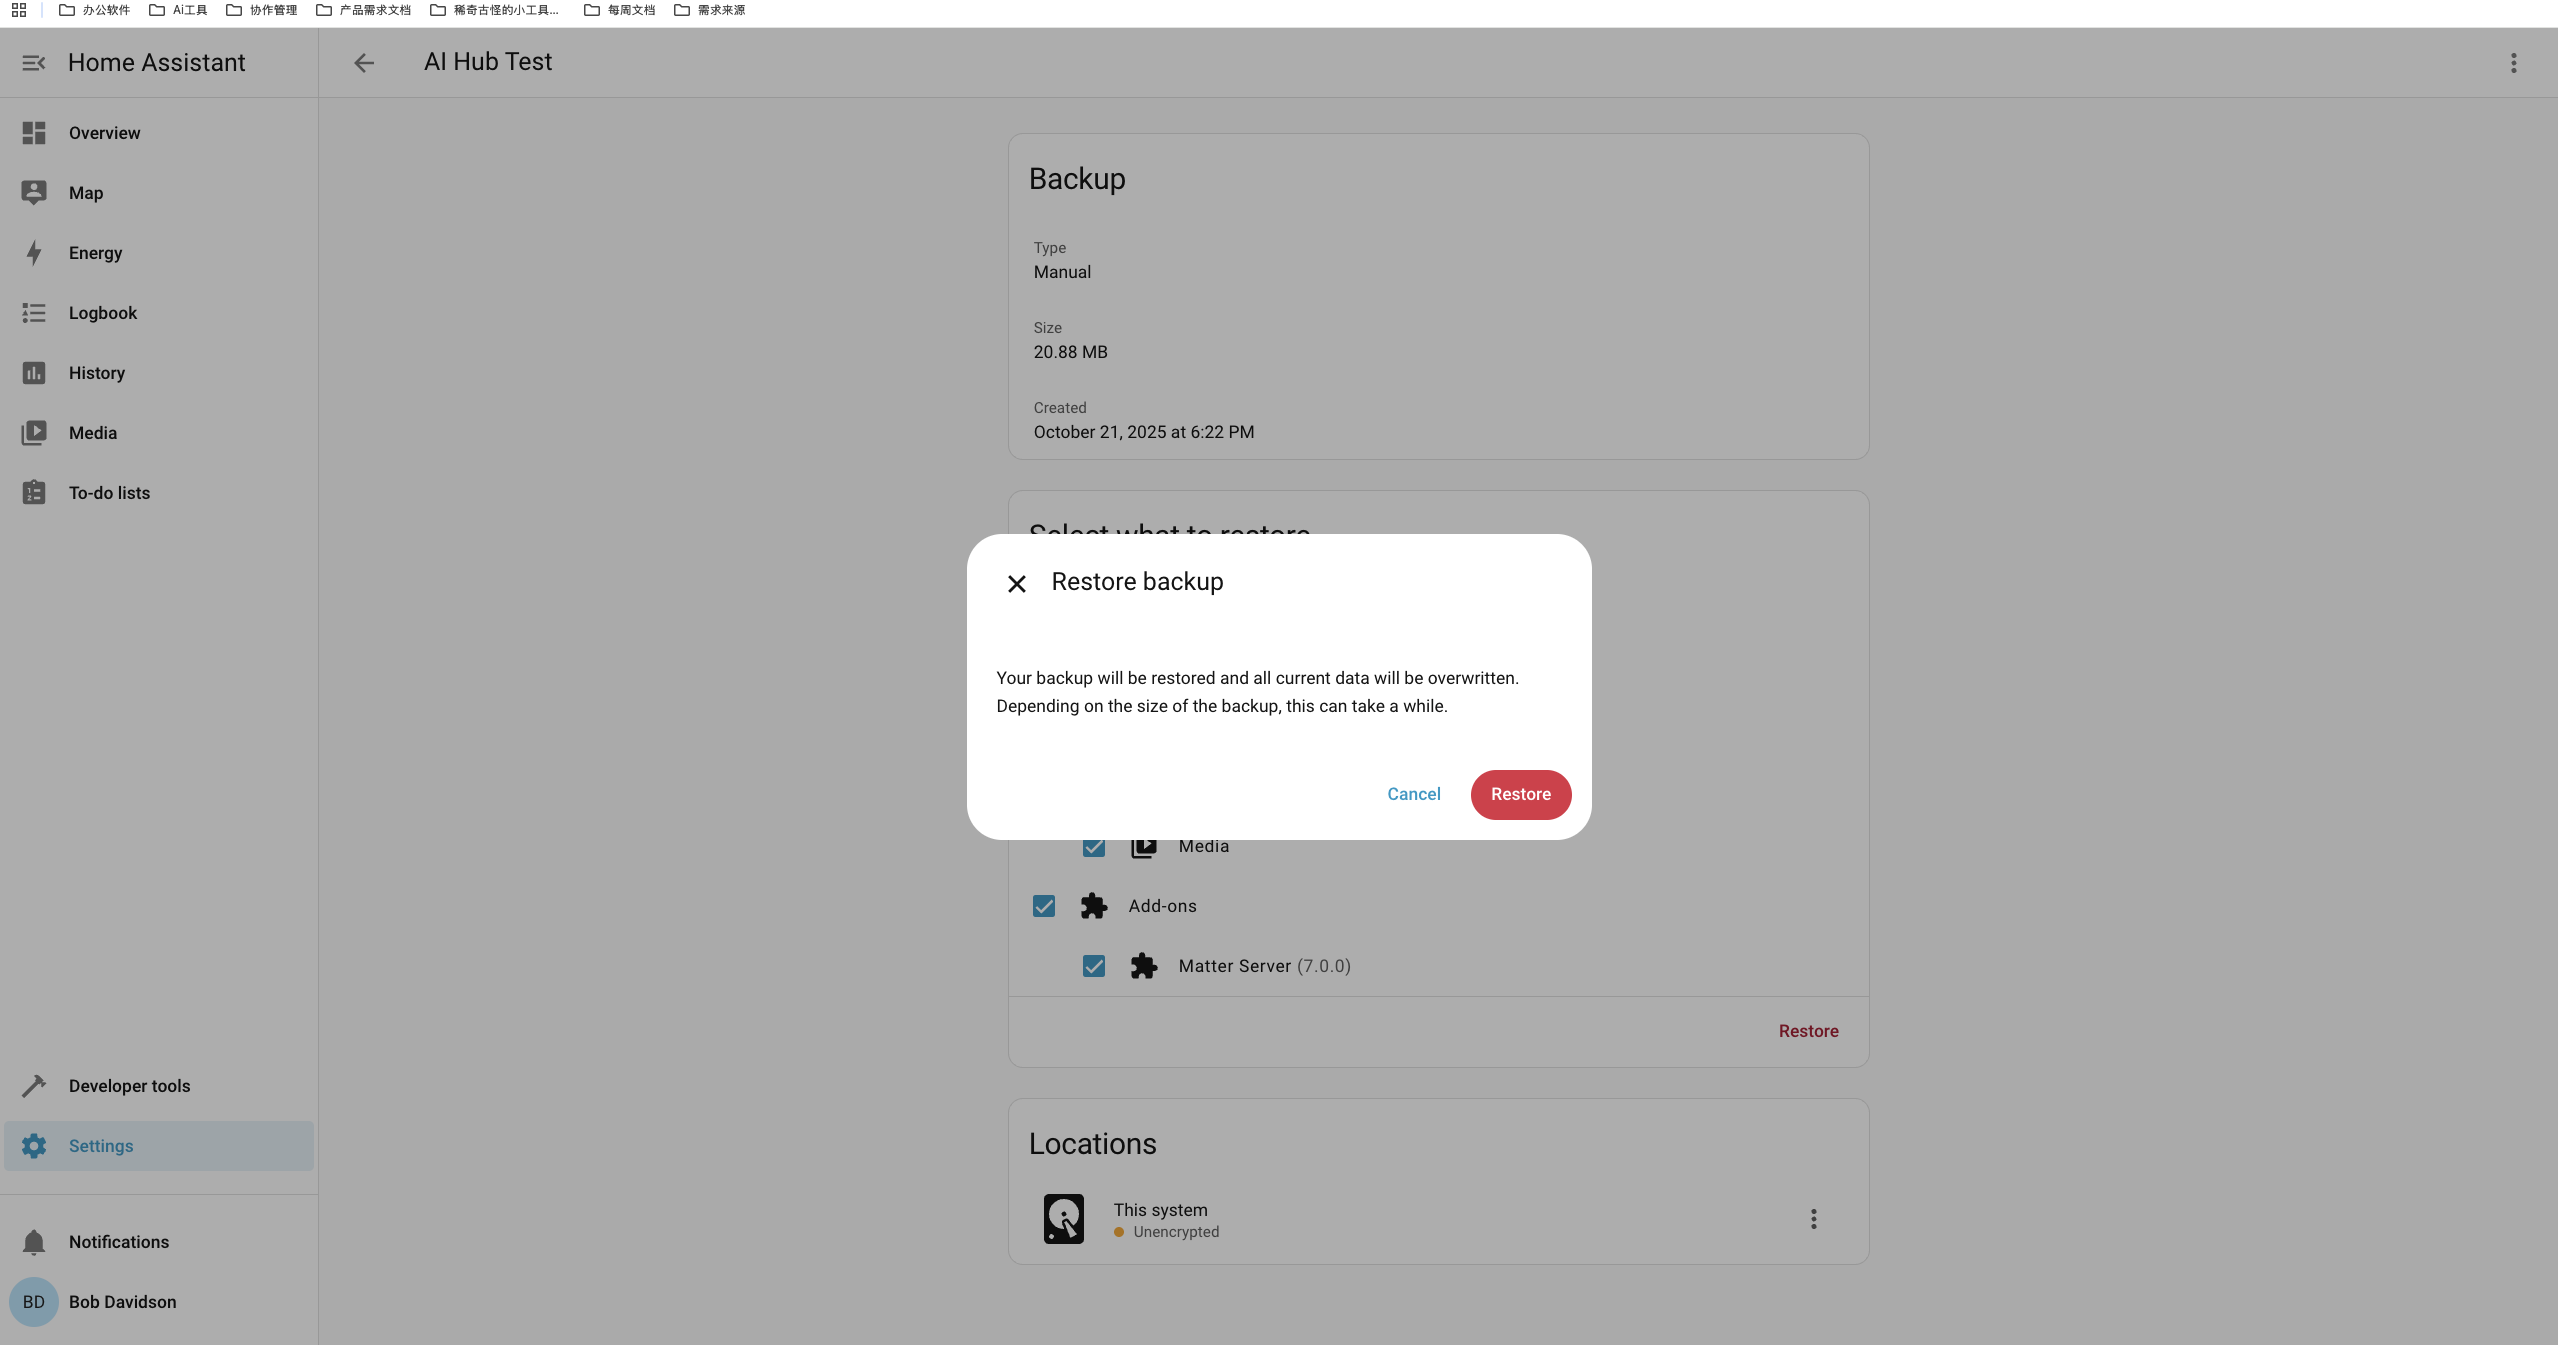Close the Restore backup dialog
This screenshot has height=1345, width=2558.
tap(1017, 584)
